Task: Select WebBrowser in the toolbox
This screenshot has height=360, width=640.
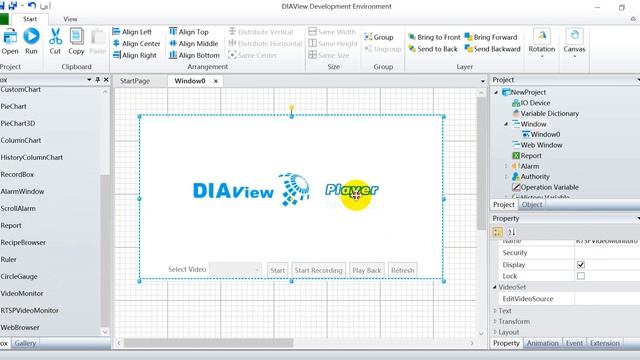Action: 20,328
